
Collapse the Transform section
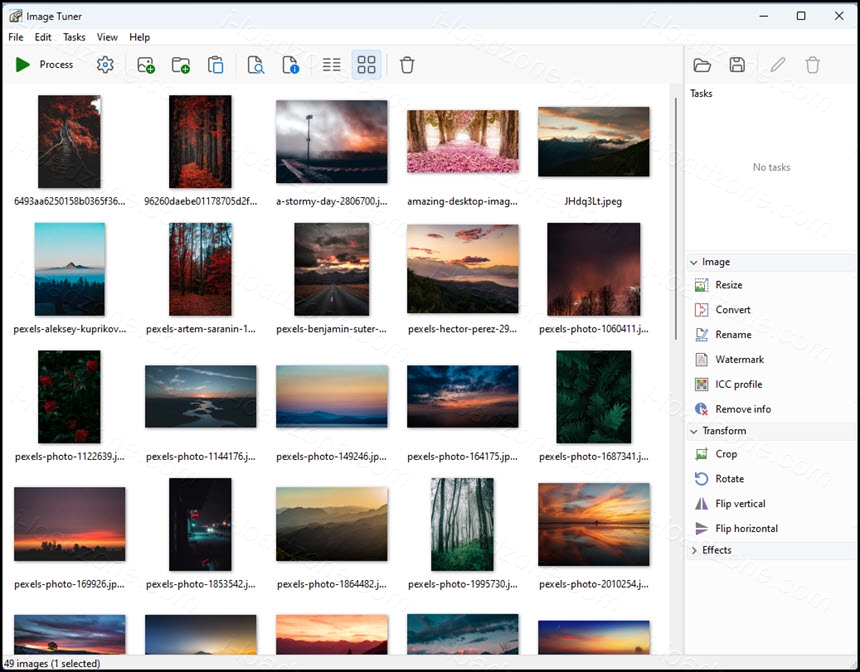point(694,431)
